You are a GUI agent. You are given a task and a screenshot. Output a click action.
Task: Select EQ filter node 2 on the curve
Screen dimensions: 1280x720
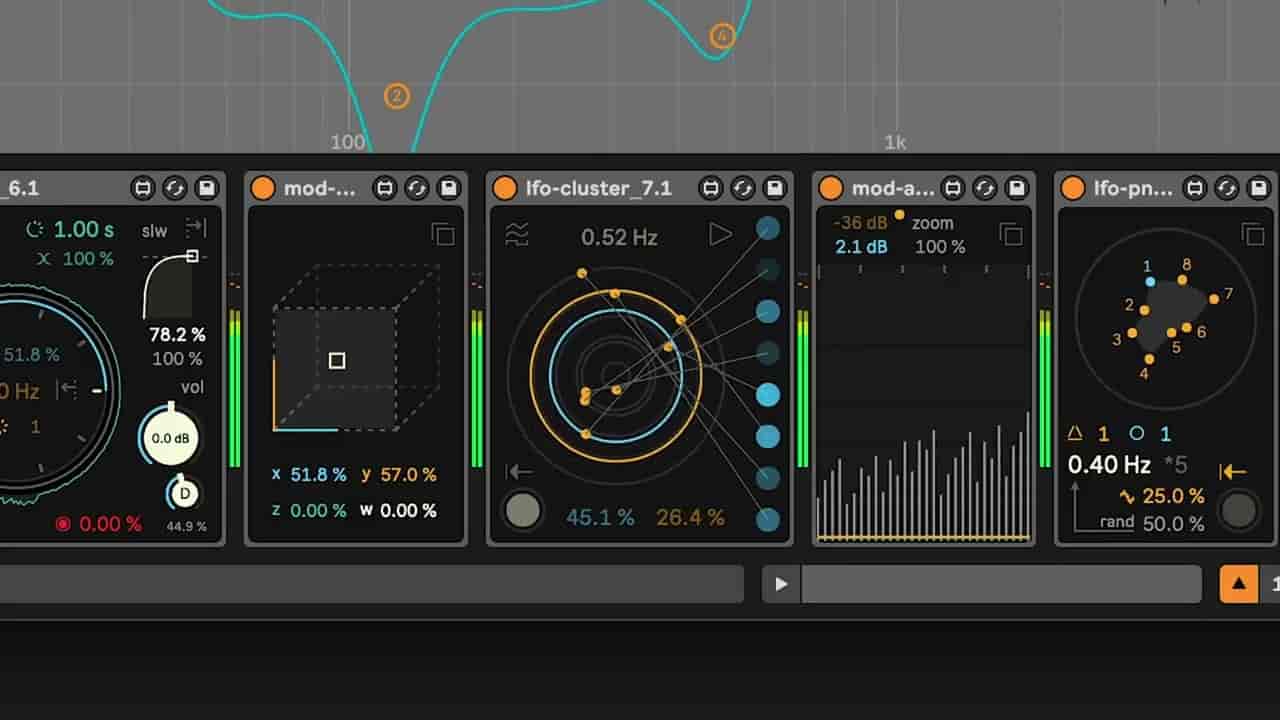click(397, 96)
